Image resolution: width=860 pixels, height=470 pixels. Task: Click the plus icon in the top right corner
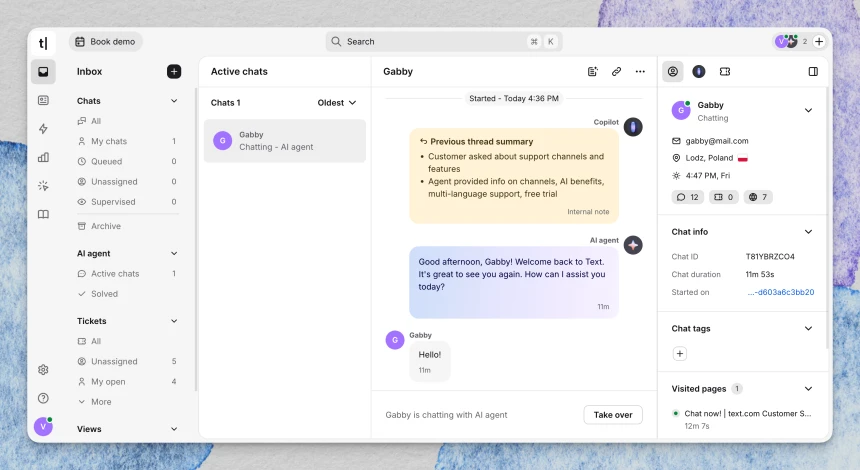[x=819, y=42]
